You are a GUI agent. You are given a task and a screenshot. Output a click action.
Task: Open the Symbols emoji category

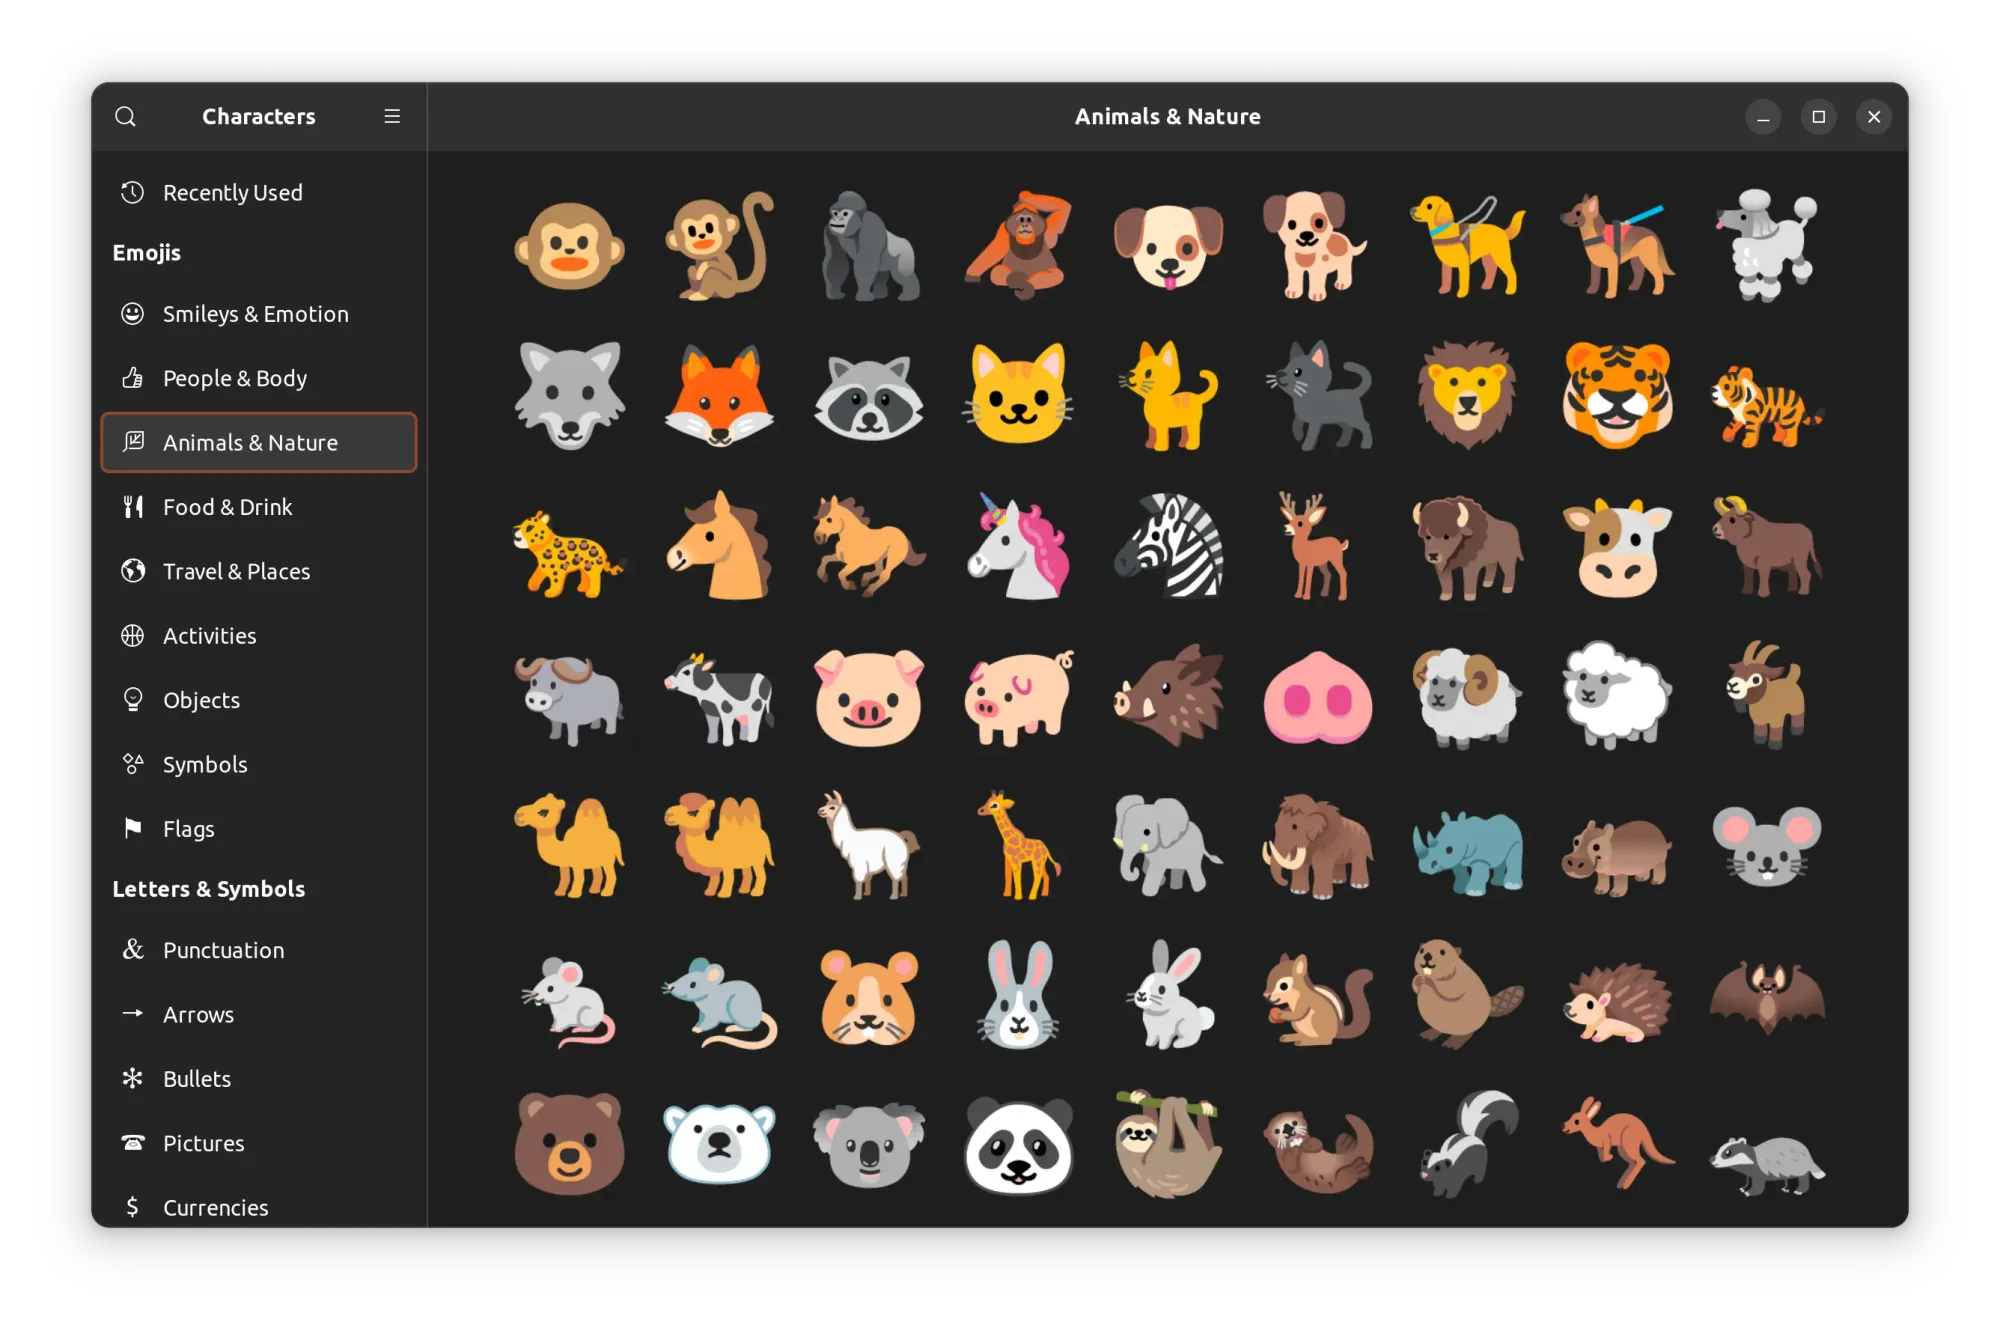[259, 764]
